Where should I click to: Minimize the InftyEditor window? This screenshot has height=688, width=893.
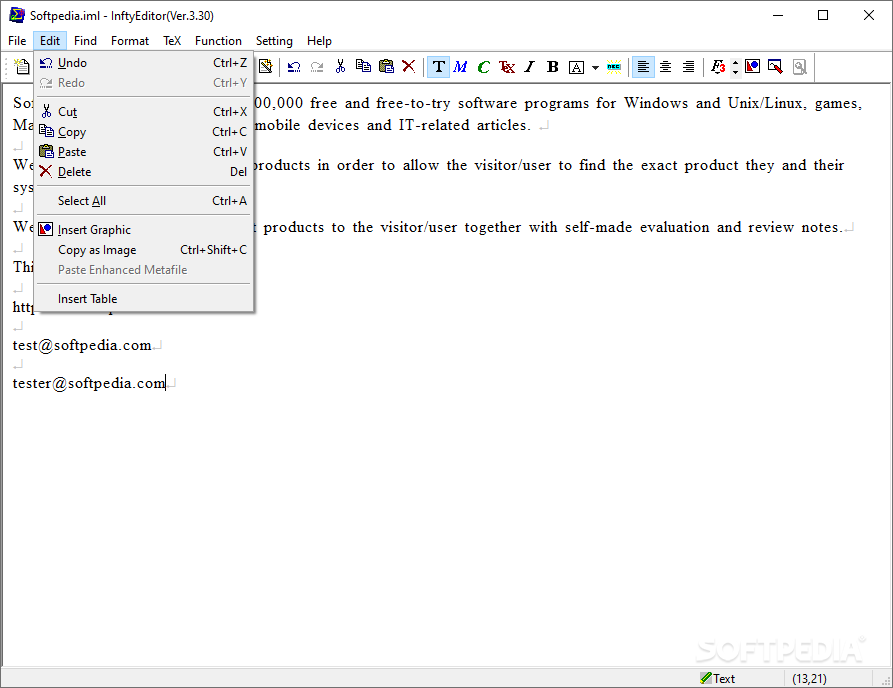(778, 15)
